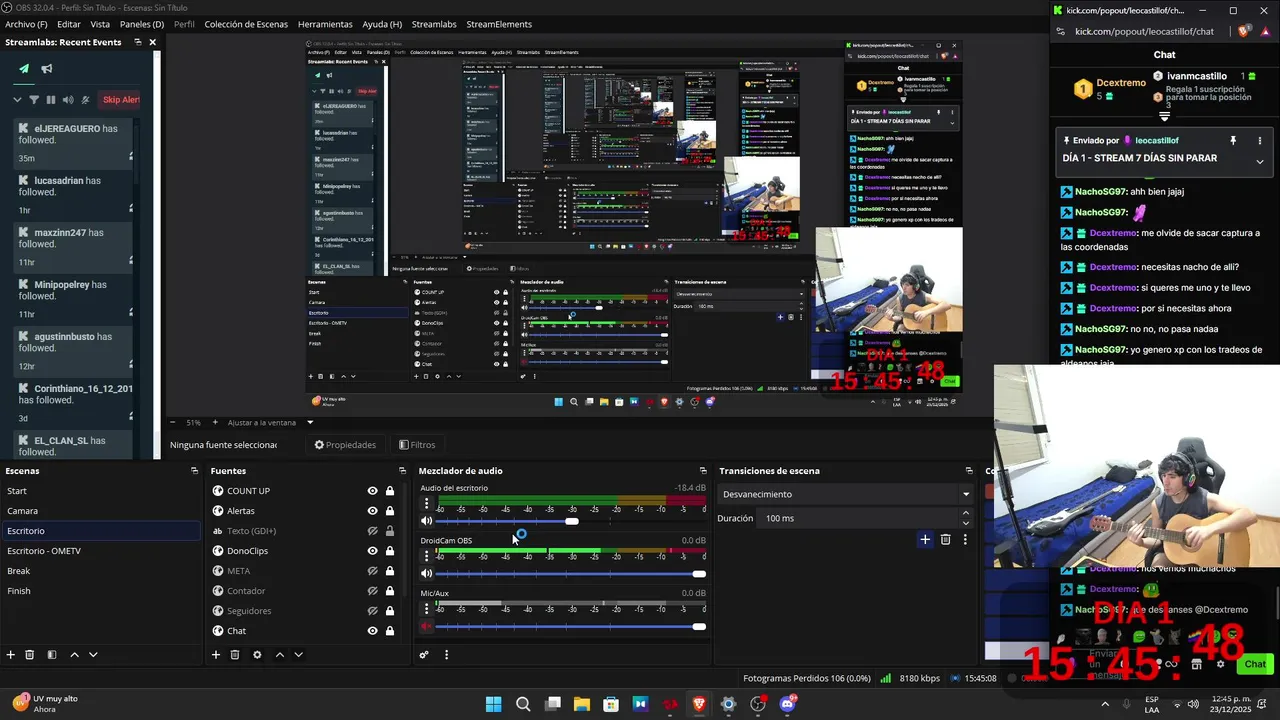The image size is (1280, 720).
Task: Move selected source up in Fuentes
Action: coord(279,655)
